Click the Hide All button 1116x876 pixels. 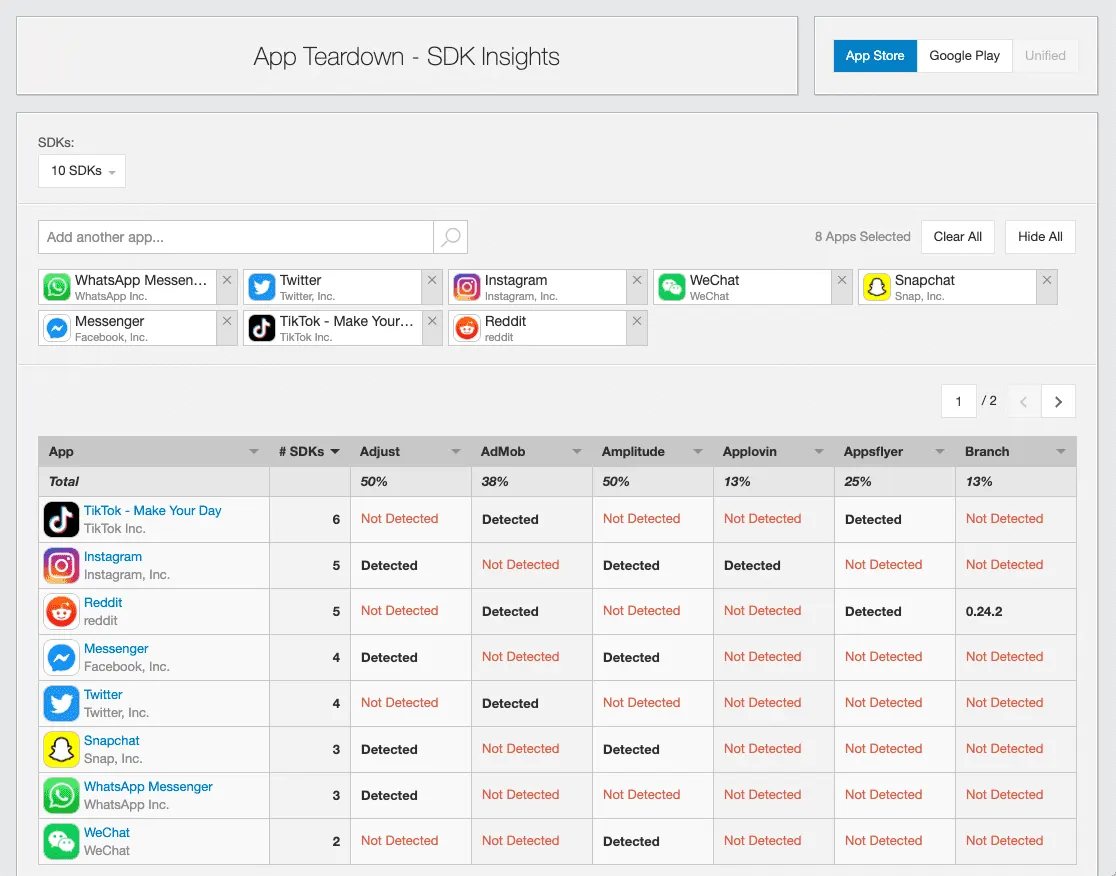1040,237
